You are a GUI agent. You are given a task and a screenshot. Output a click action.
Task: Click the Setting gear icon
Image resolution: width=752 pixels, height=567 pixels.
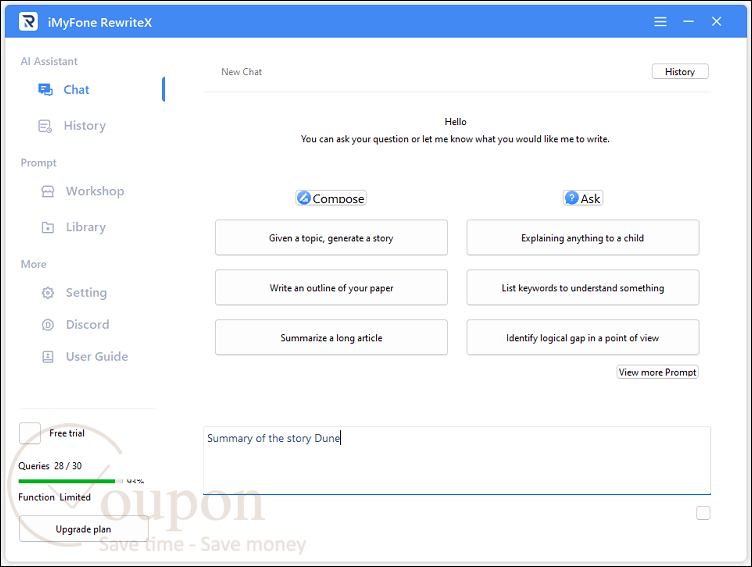coord(47,293)
